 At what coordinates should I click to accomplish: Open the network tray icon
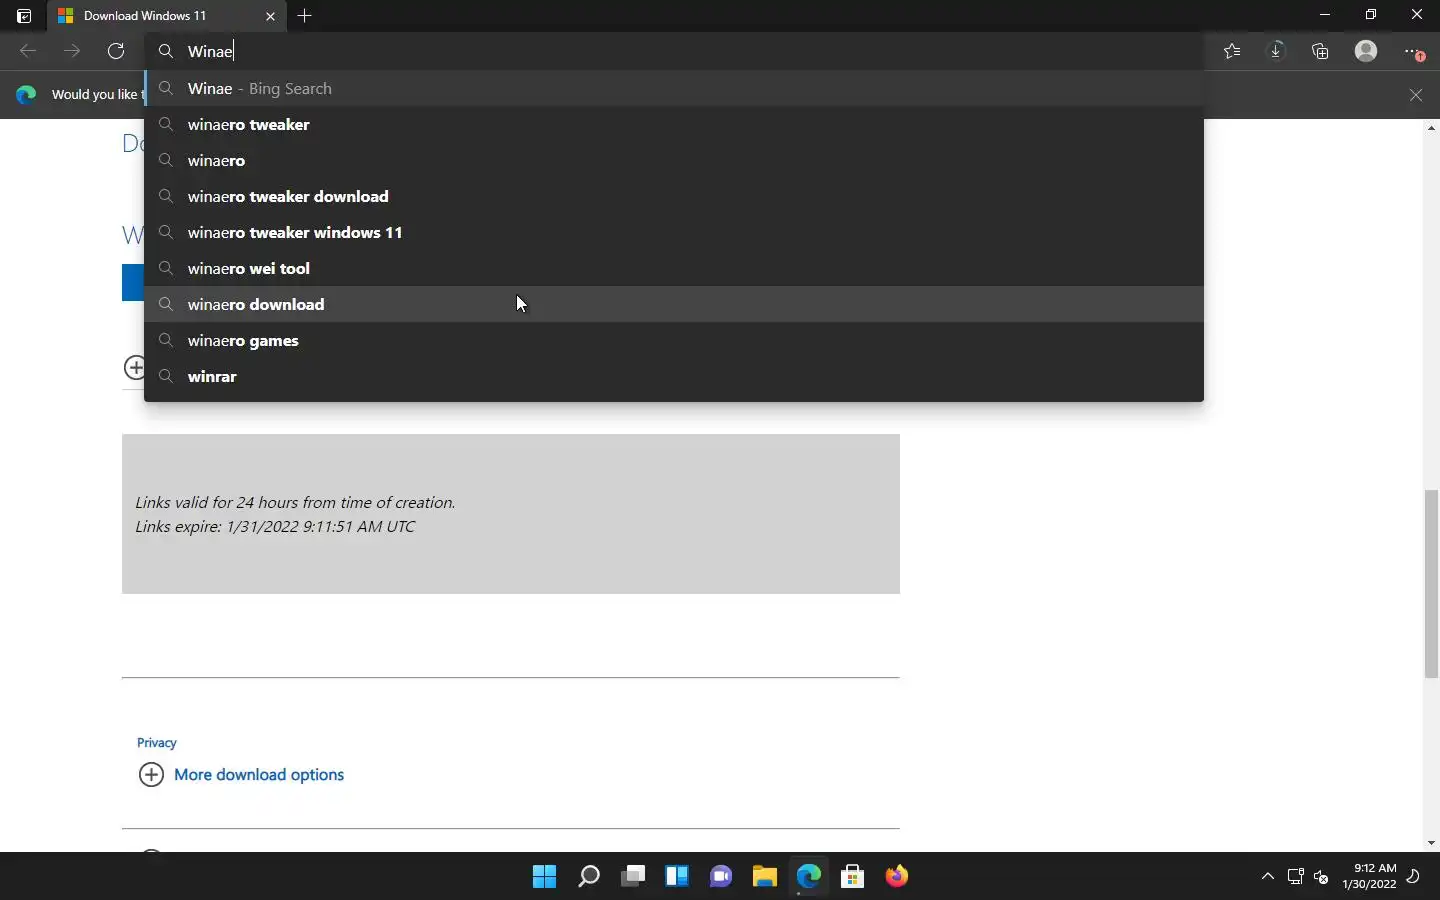(x=1295, y=877)
